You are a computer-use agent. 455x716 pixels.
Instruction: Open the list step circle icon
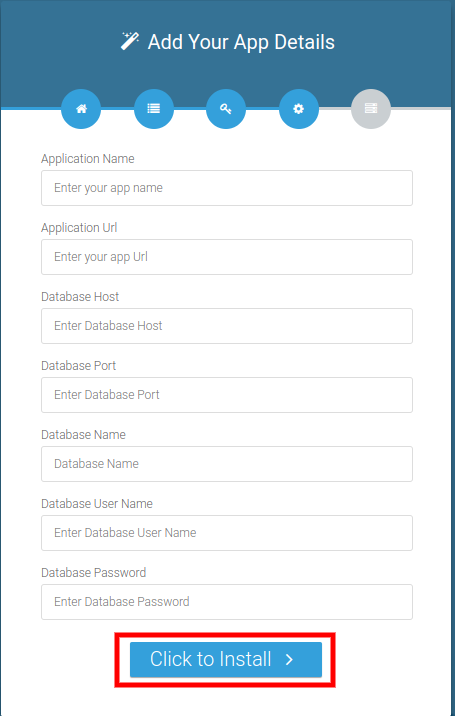tap(153, 109)
